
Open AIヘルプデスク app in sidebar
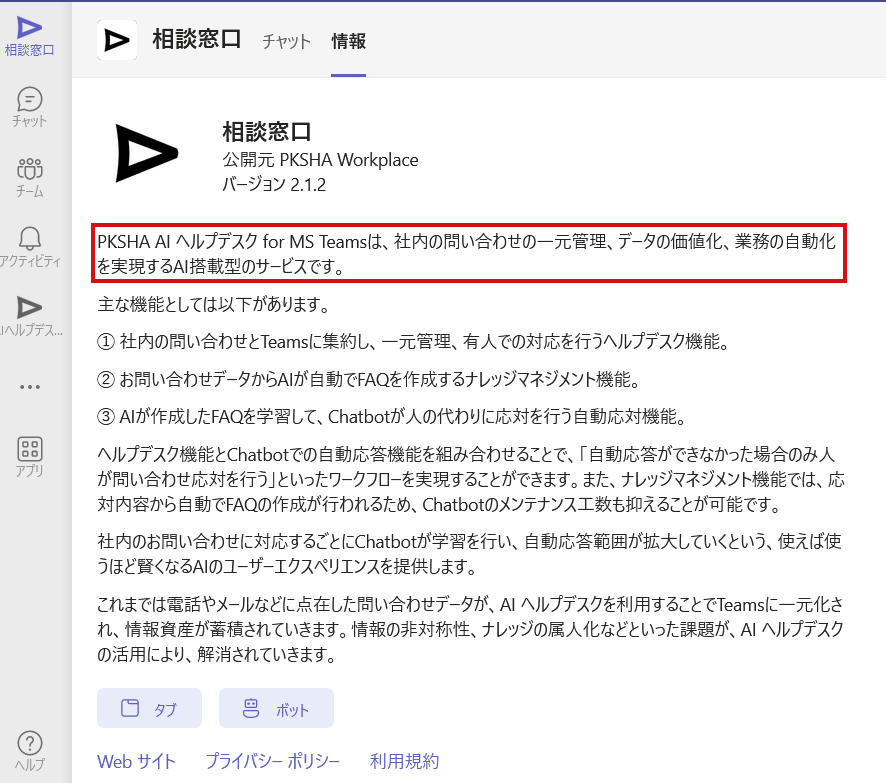[29, 316]
